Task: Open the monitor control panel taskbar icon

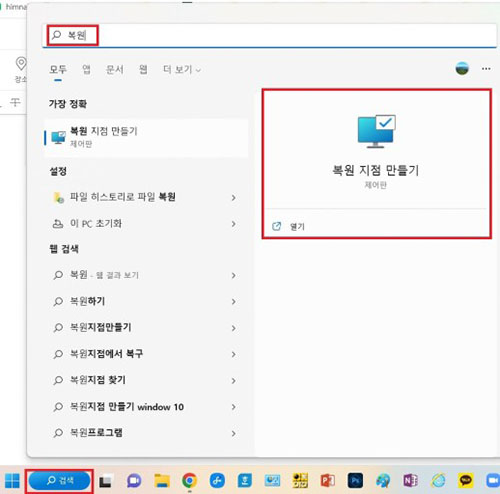Action: [x=272, y=481]
